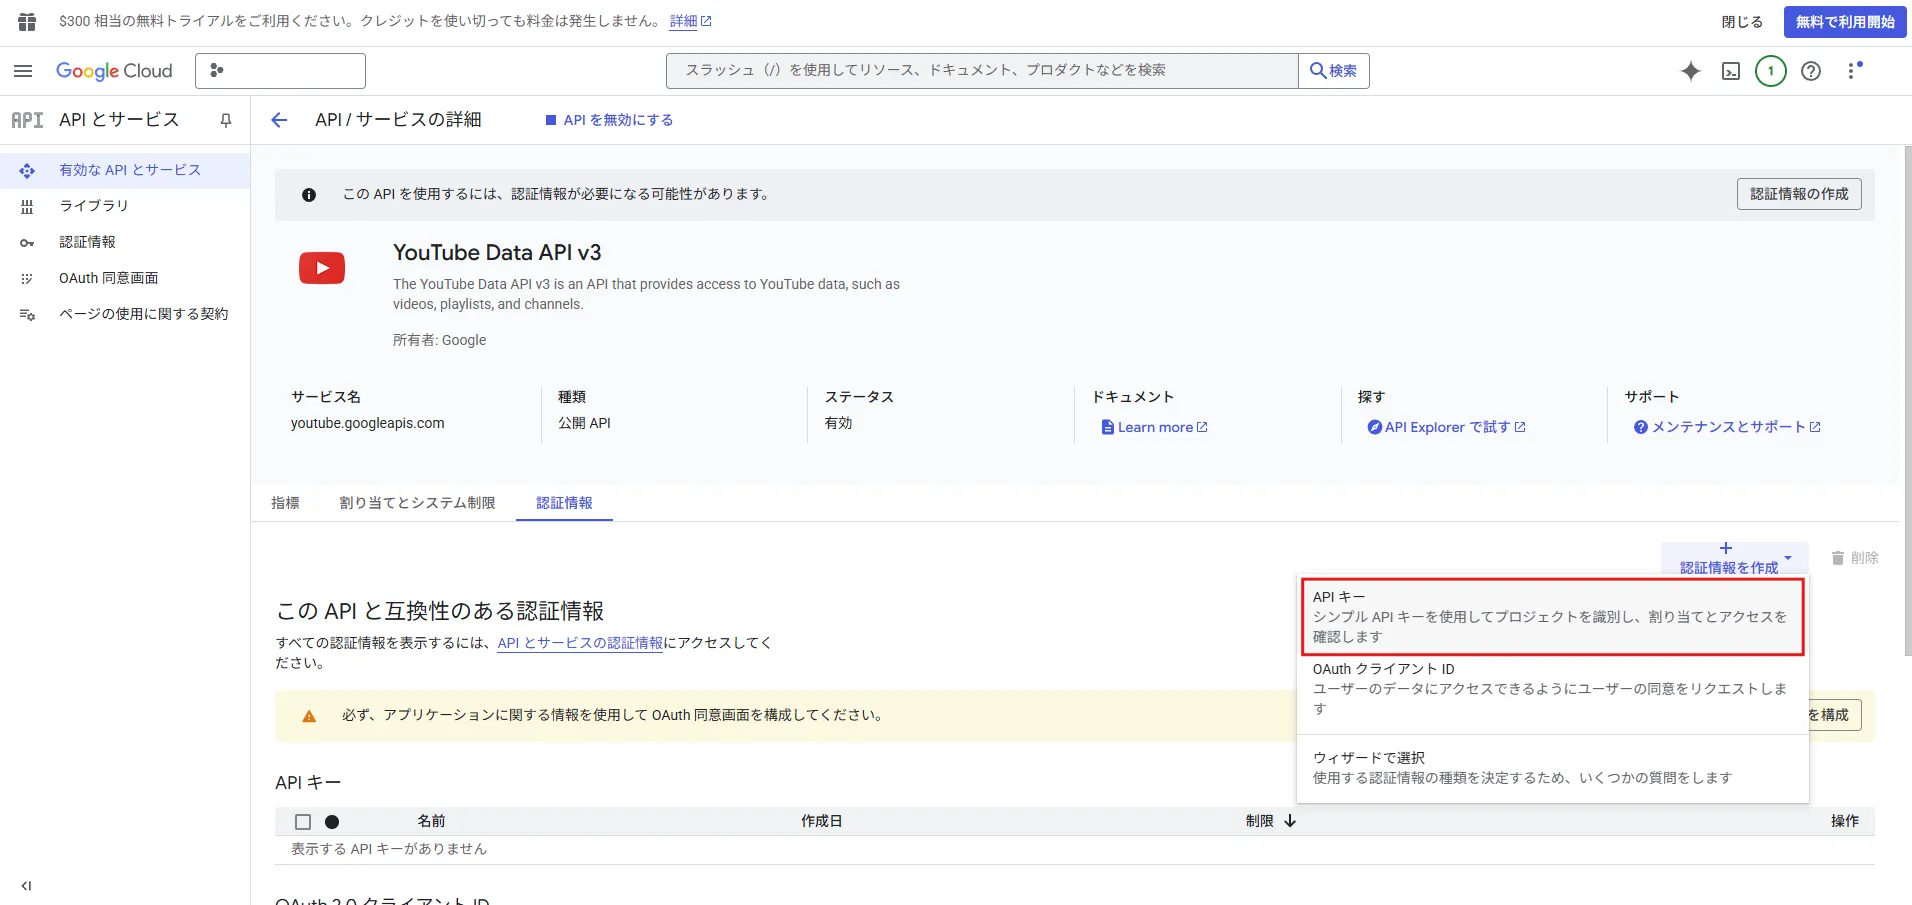Select the 認証情報 tab
The image size is (1912, 905).
click(564, 503)
